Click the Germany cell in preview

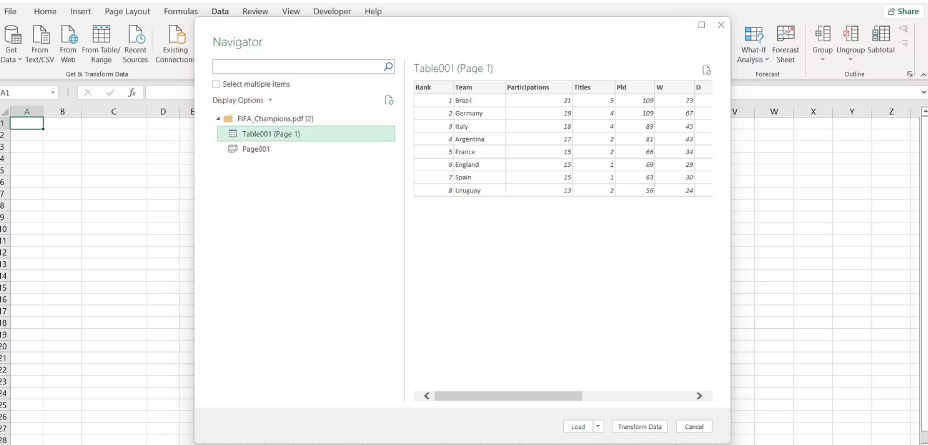(479, 113)
